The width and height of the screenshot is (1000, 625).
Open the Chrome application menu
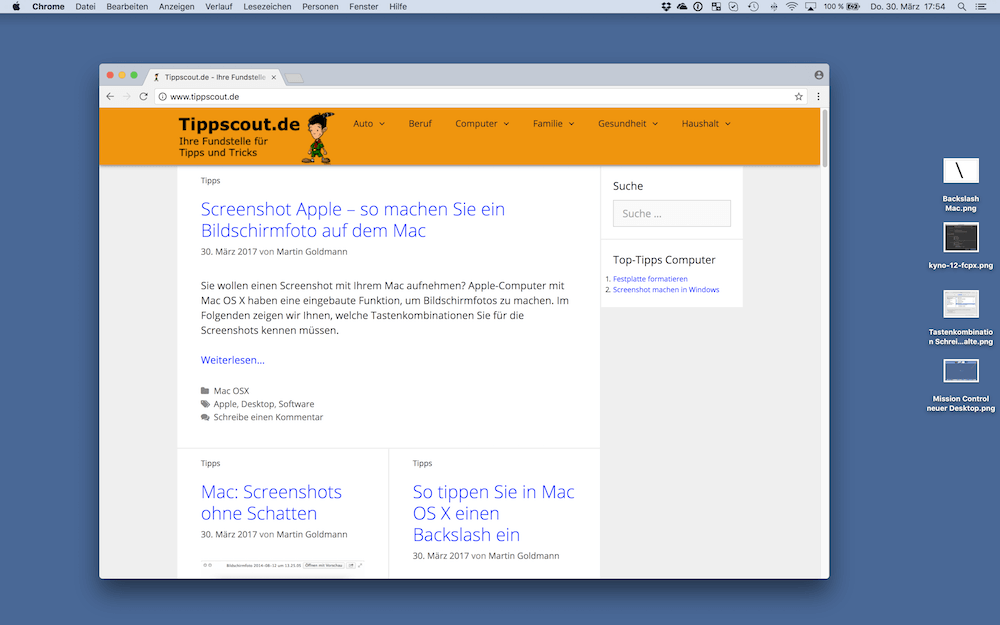click(48, 6)
